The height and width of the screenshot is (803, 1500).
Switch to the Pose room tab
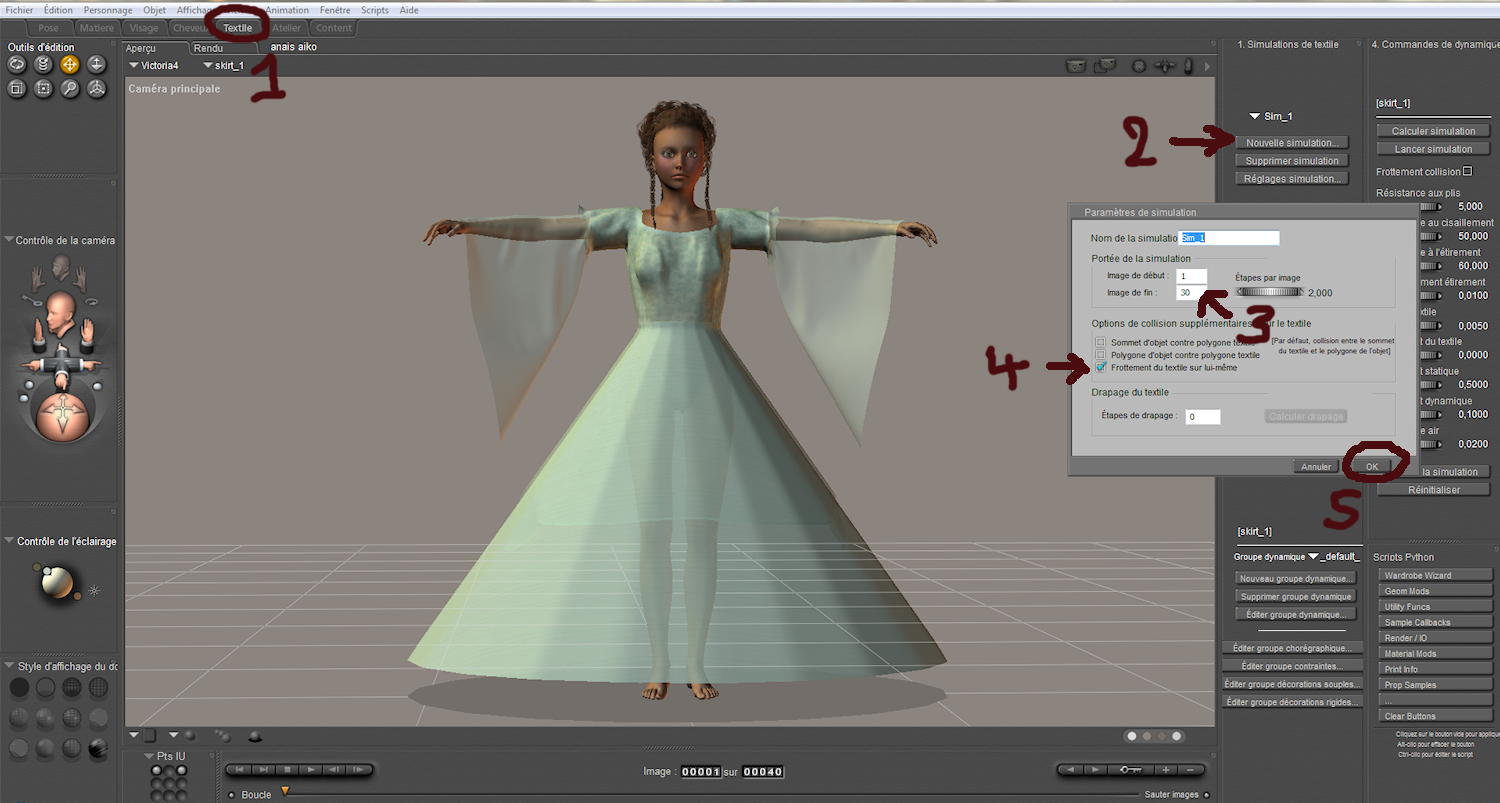[48, 28]
